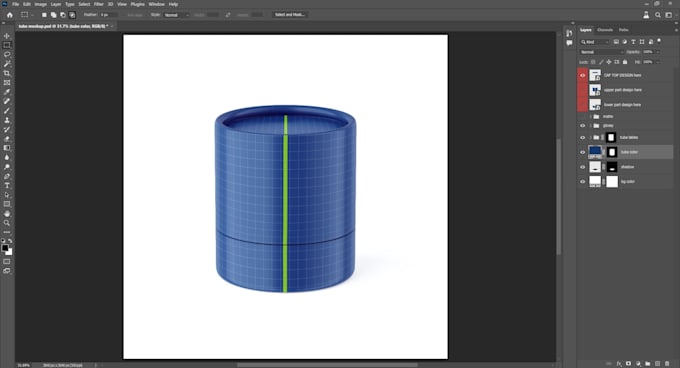Click the Home icon in options bar
The height and width of the screenshot is (368, 680).
(x=10, y=15)
